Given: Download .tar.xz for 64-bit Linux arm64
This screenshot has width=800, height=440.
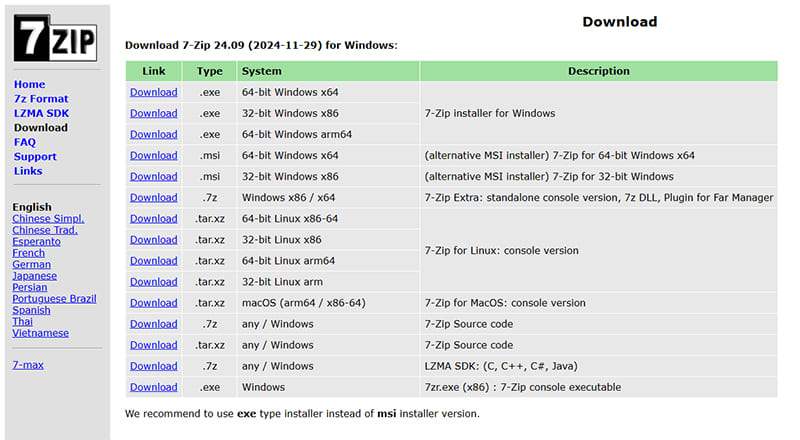Looking at the screenshot, I should (x=154, y=261).
